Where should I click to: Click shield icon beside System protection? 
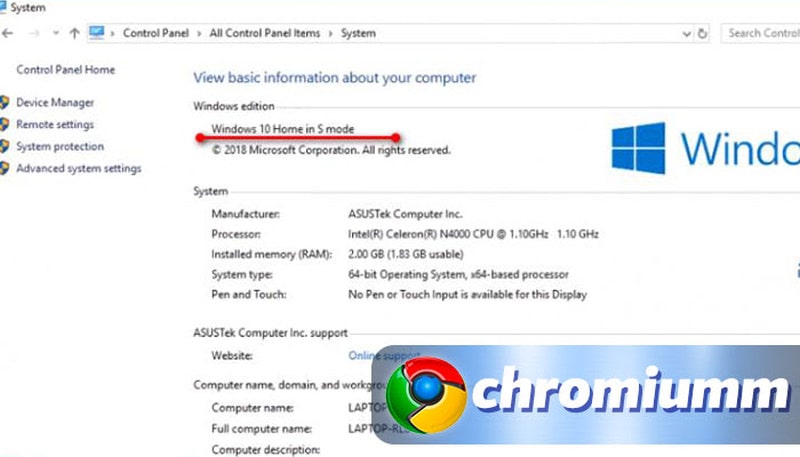tap(5, 146)
